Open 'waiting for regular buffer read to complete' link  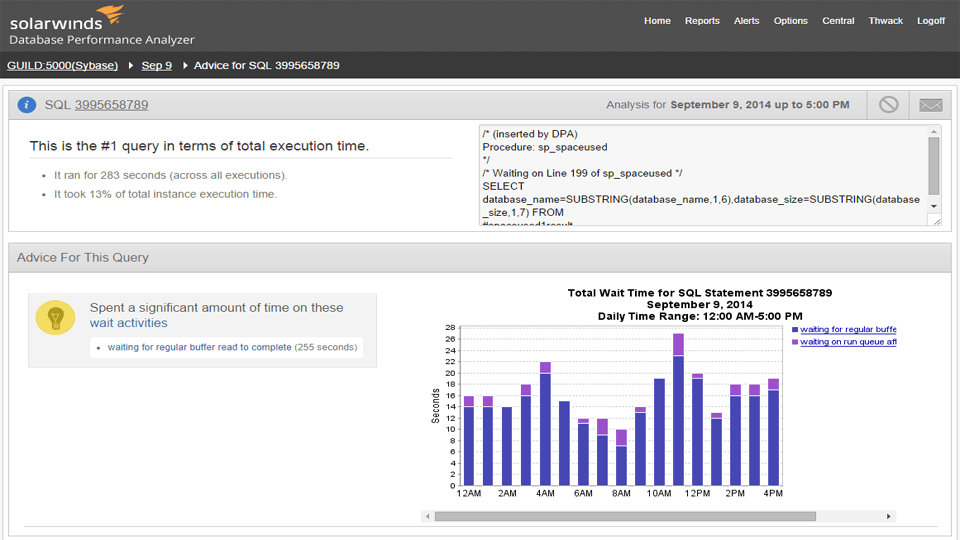(x=200, y=347)
